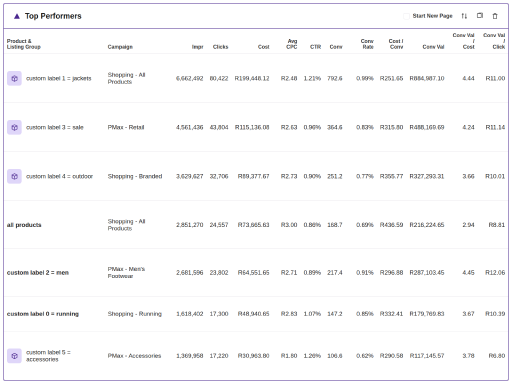
Task: Click Conv Val value R117,145.57
Action: (x=427, y=356)
